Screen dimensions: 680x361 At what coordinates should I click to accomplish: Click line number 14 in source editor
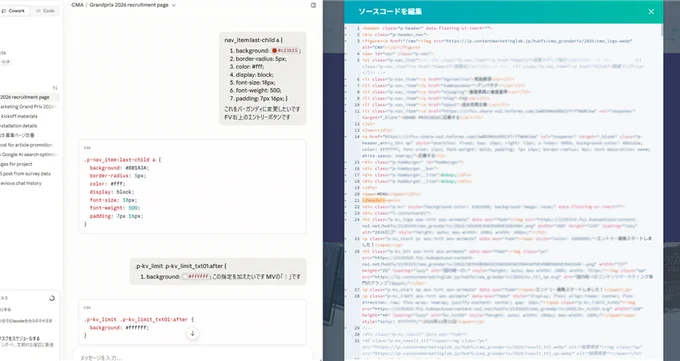point(357,137)
